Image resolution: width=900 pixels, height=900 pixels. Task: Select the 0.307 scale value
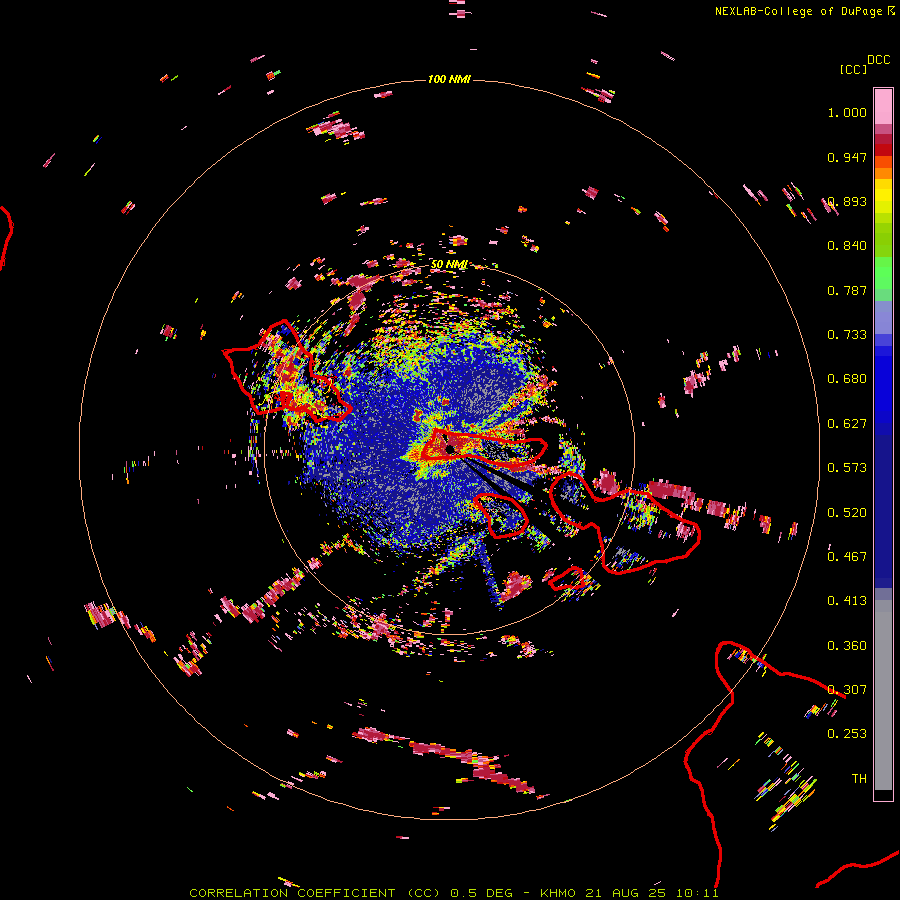click(x=847, y=690)
